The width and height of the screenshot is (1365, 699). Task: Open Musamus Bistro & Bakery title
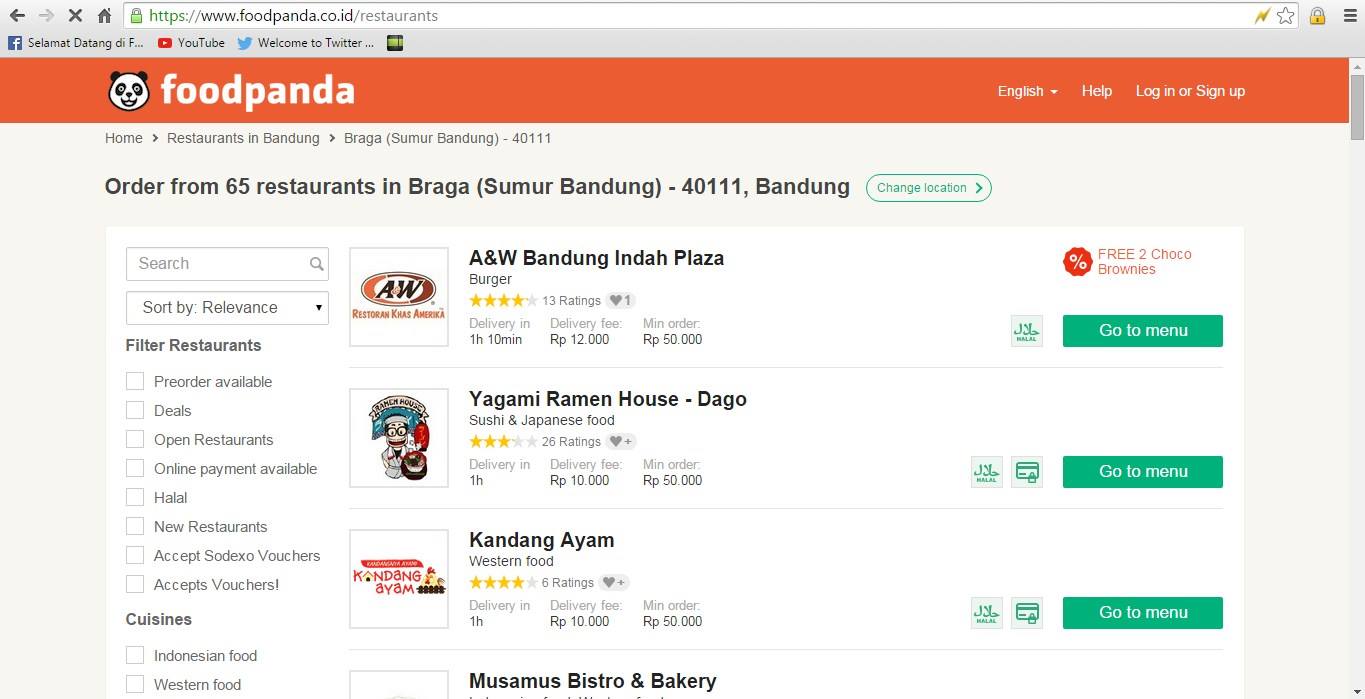pyautogui.click(x=593, y=681)
